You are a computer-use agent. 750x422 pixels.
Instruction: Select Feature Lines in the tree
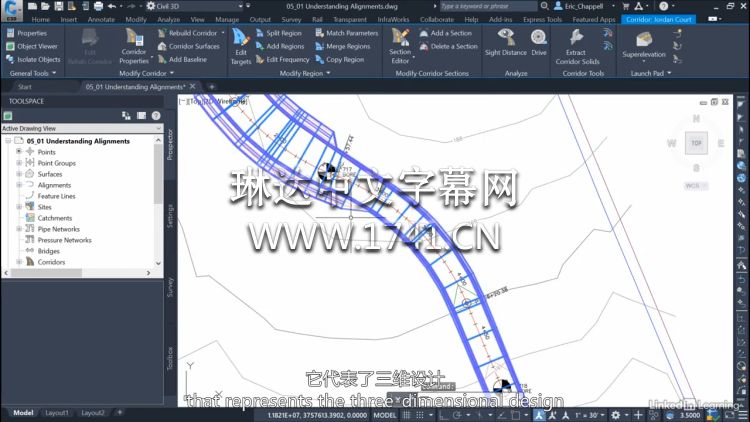pos(56,196)
